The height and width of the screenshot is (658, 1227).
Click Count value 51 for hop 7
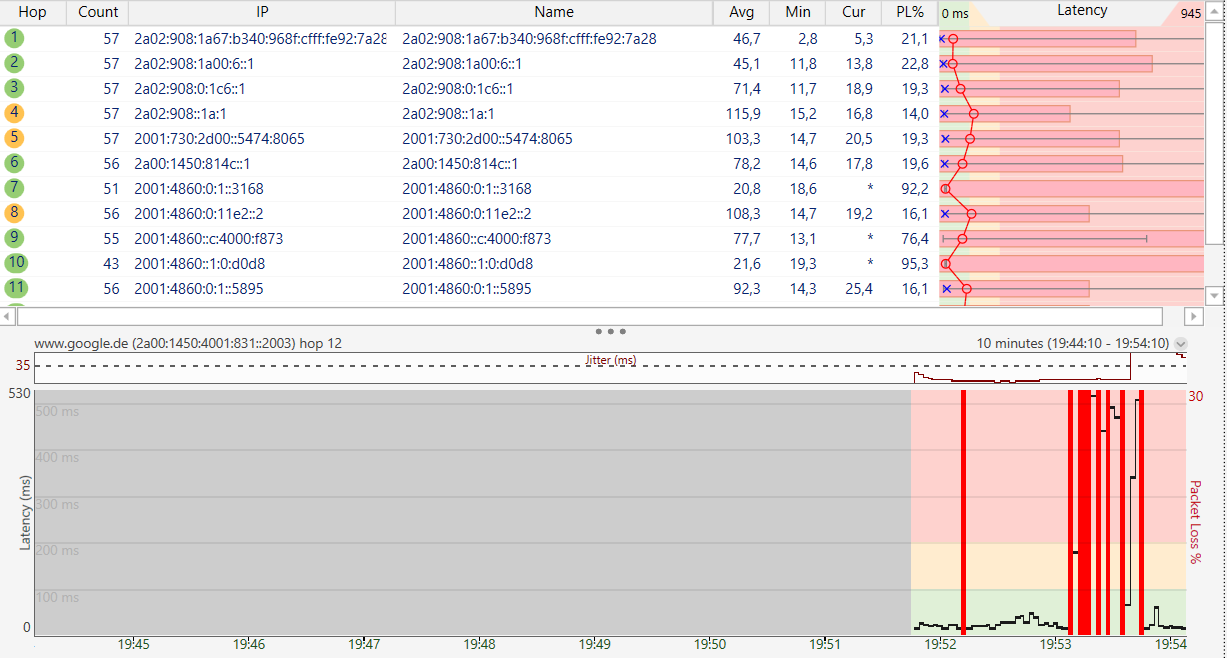[x=110, y=188]
